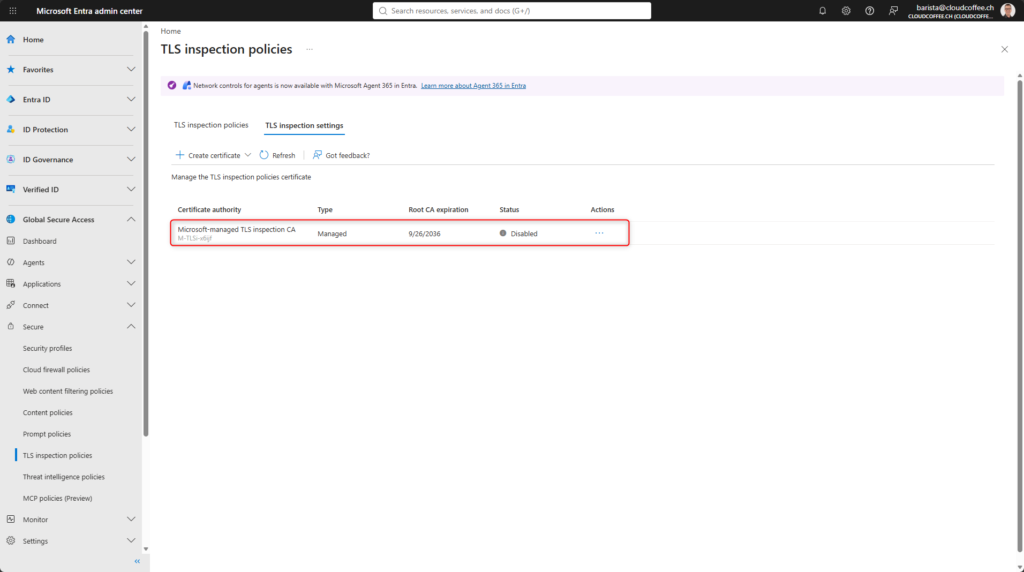The height and width of the screenshot is (572, 1024).
Task: Click the ID Protection icon
Action: click(10, 129)
